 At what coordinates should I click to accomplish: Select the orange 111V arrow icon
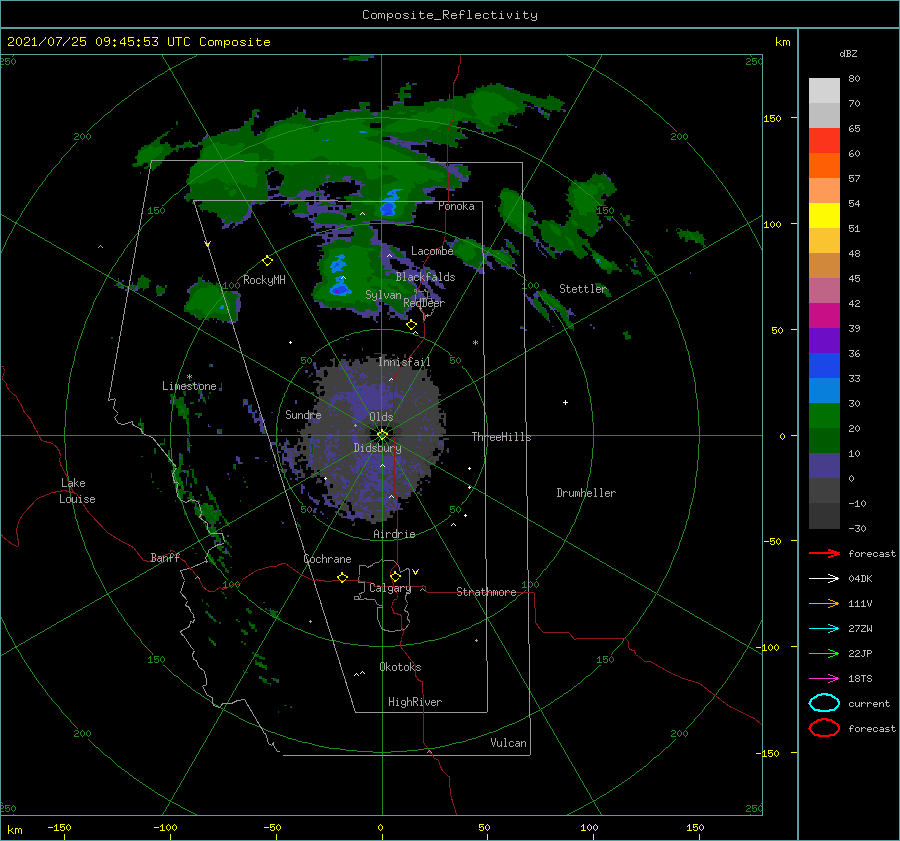[x=824, y=603]
